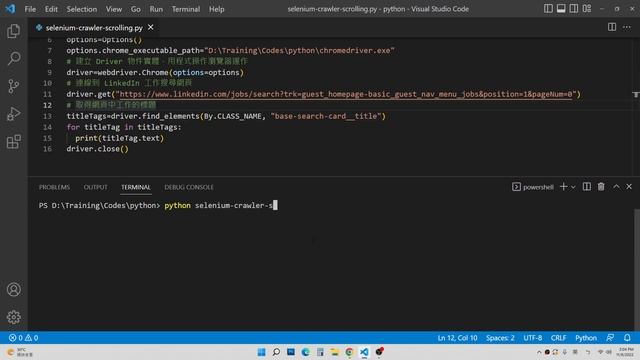Viewport: 640px width, 360px height.
Task: Open the Photoshop icon in taskbar
Action: pos(291,352)
